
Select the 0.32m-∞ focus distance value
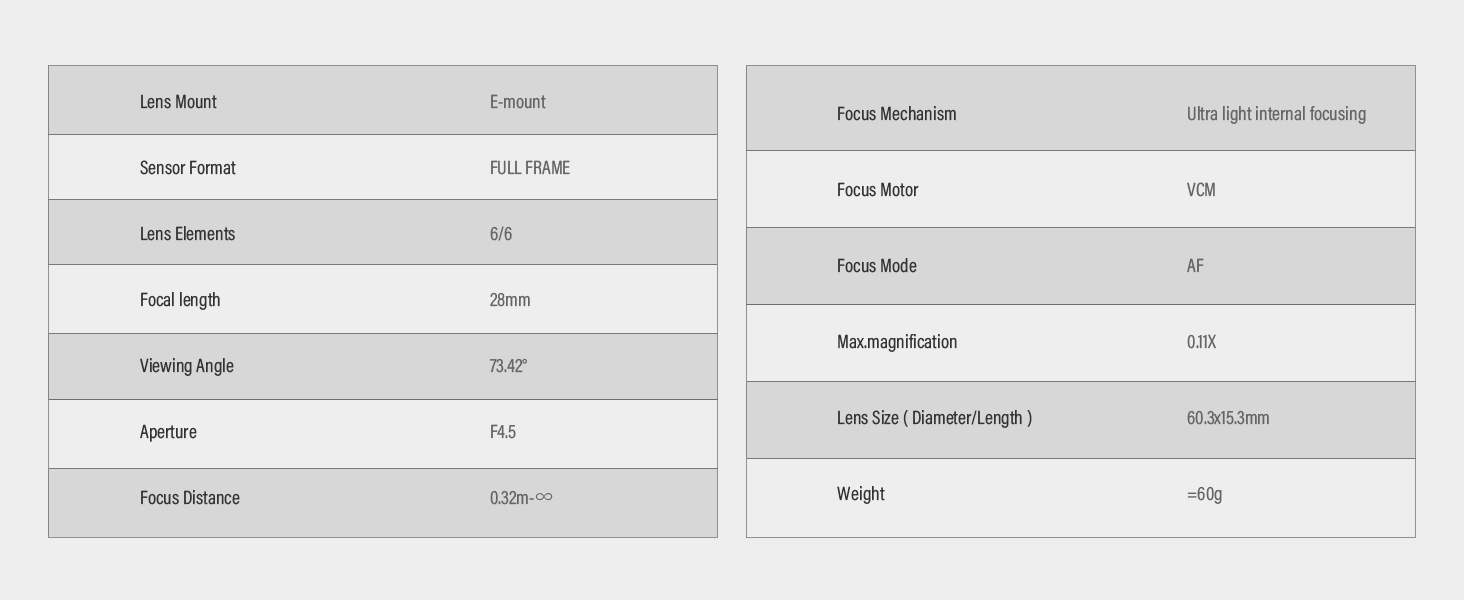[x=520, y=498]
